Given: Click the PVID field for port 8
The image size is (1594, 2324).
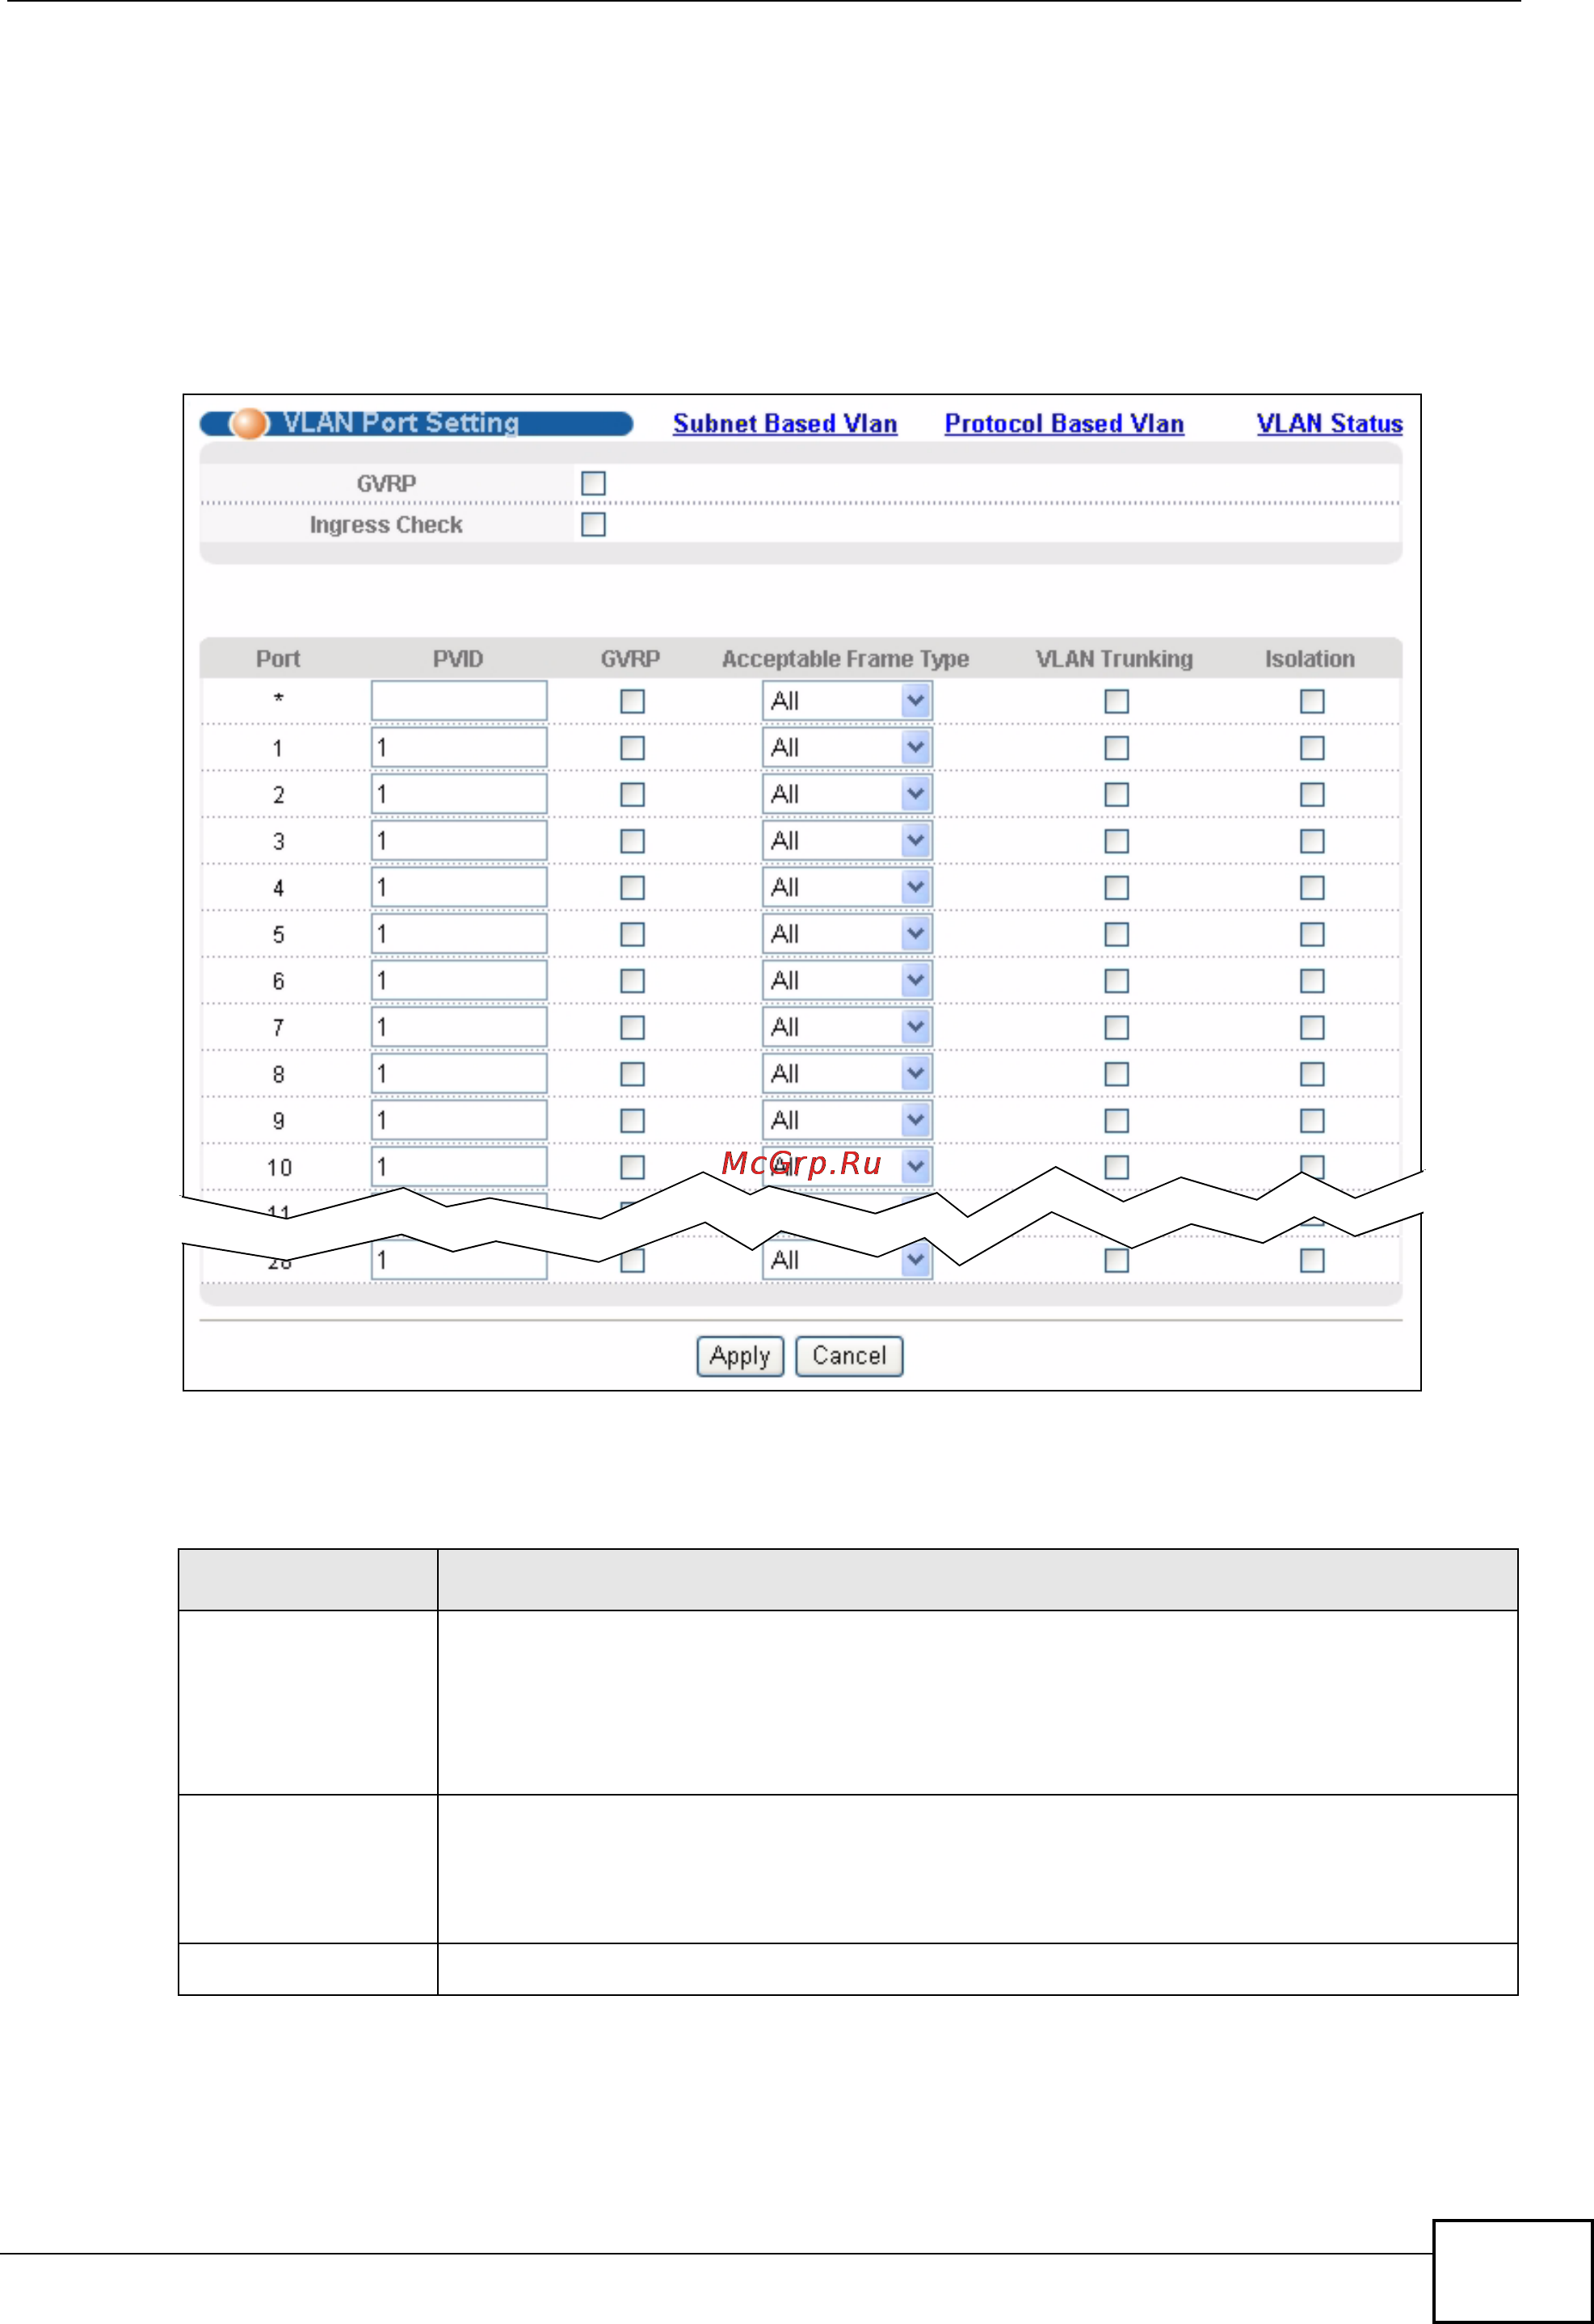Looking at the screenshot, I should tap(459, 1074).
